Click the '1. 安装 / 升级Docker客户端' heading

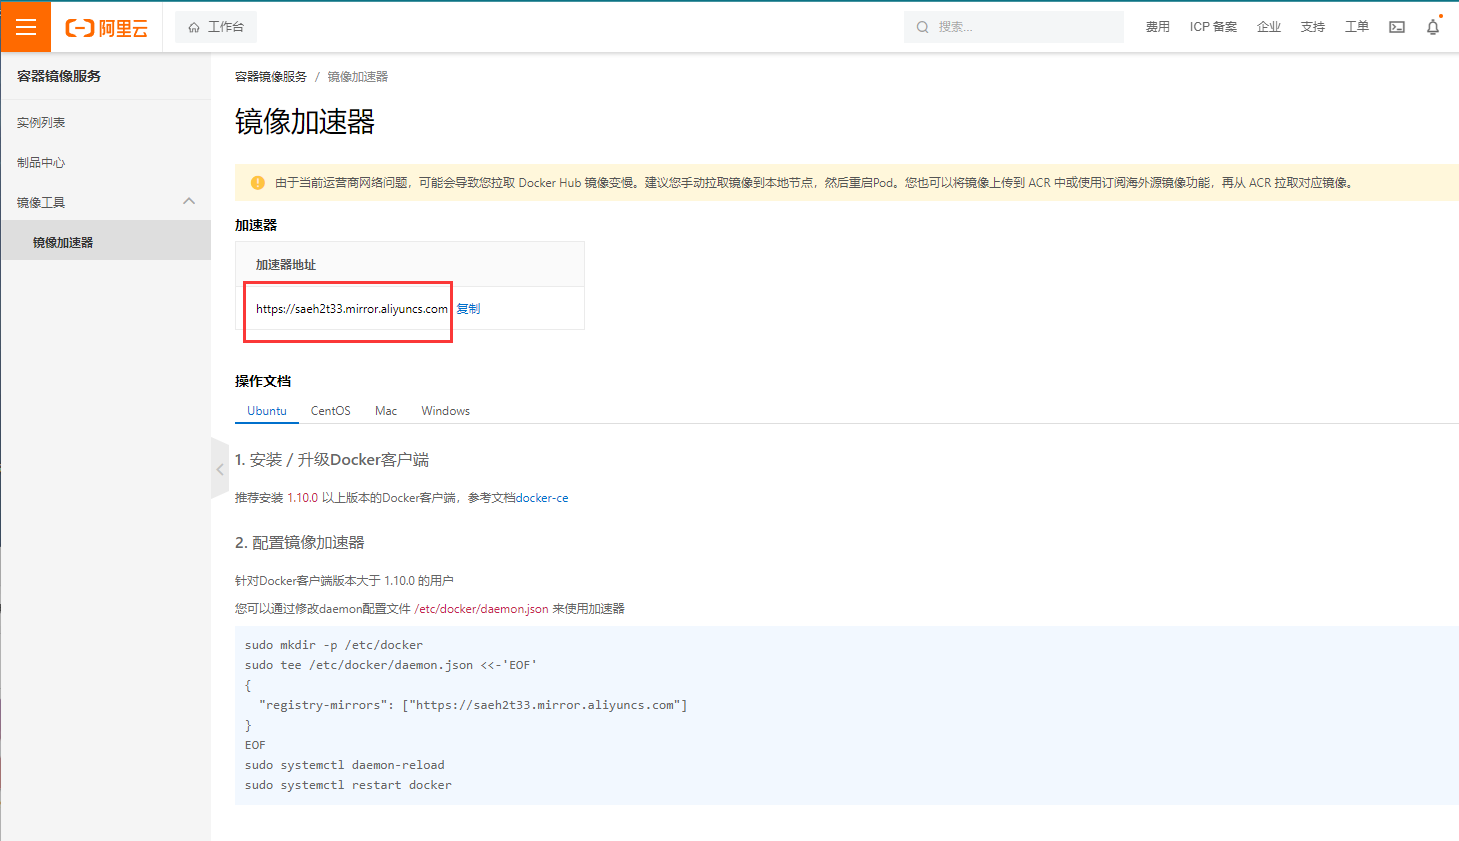(x=332, y=460)
